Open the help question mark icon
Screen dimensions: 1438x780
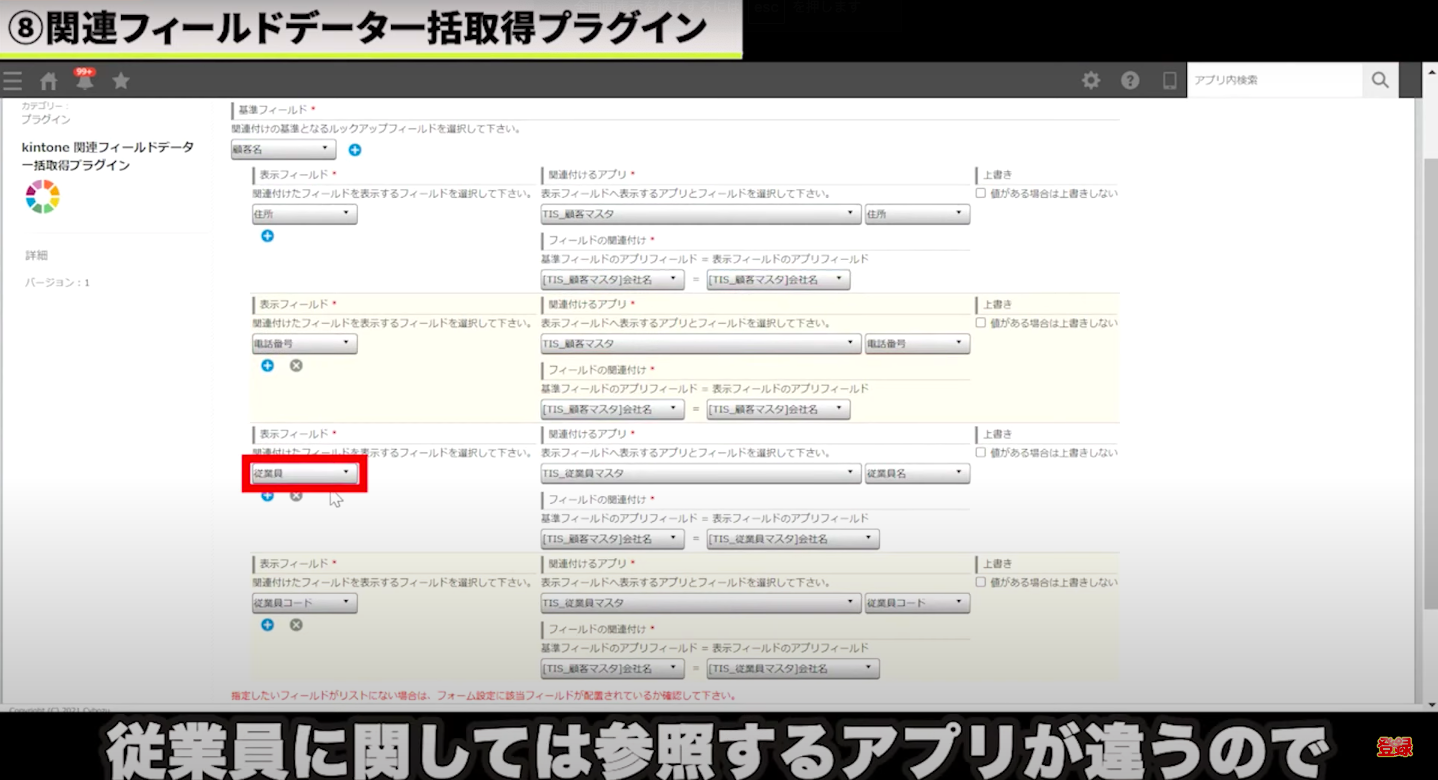1130,81
